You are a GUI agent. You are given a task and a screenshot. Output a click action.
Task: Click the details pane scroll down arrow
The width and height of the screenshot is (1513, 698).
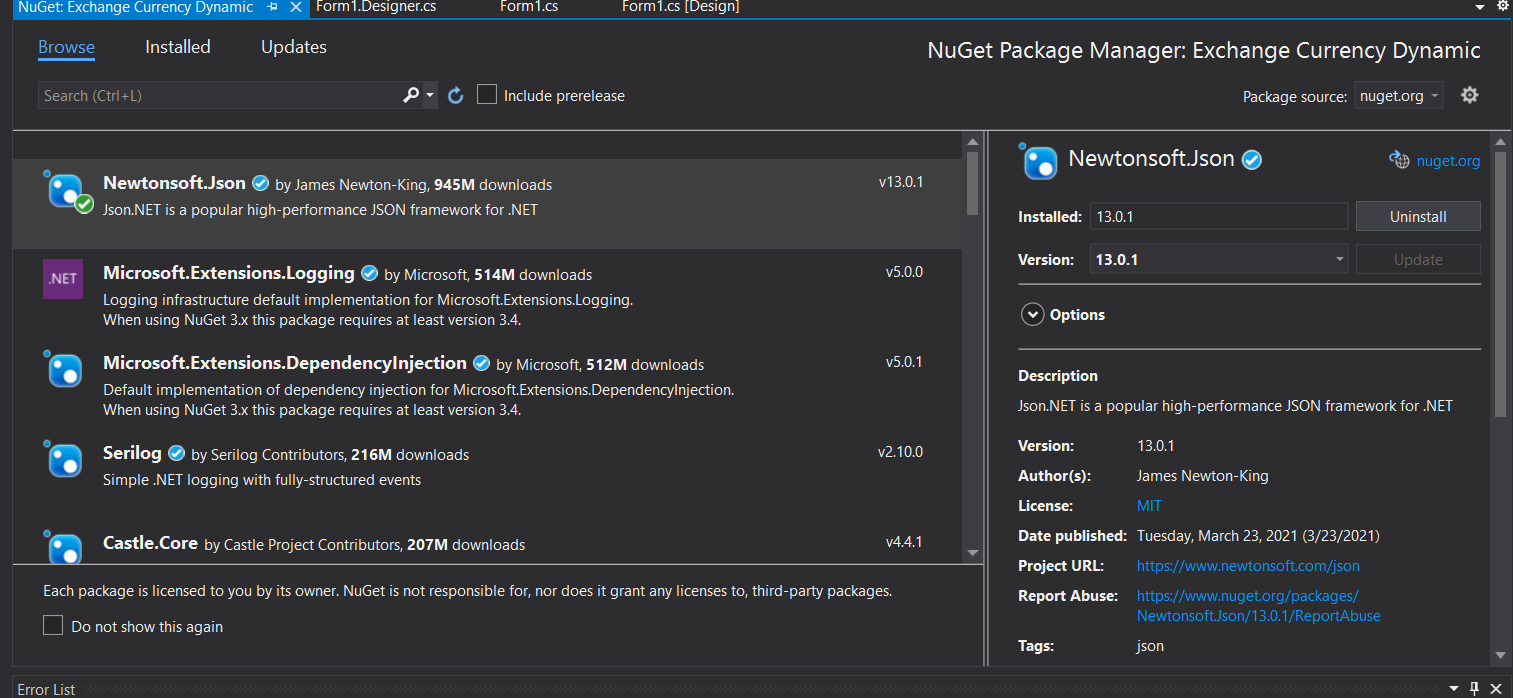coord(1500,655)
